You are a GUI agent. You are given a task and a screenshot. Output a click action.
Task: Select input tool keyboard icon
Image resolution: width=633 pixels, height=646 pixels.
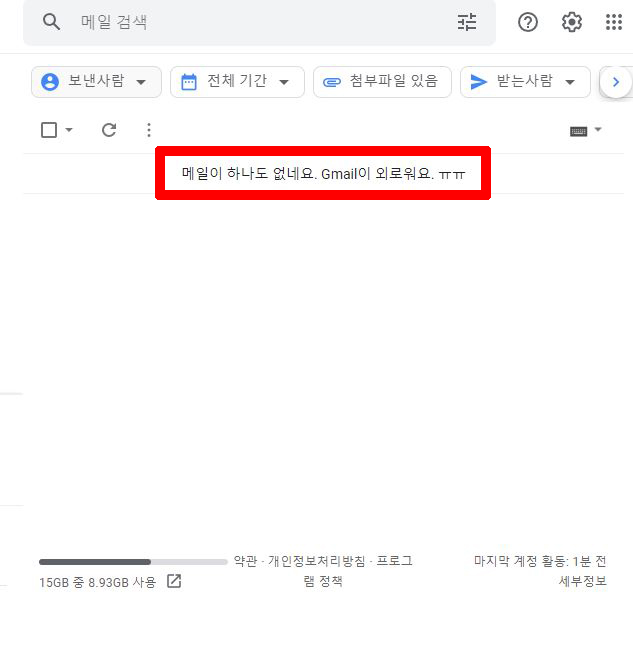point(579,131)
